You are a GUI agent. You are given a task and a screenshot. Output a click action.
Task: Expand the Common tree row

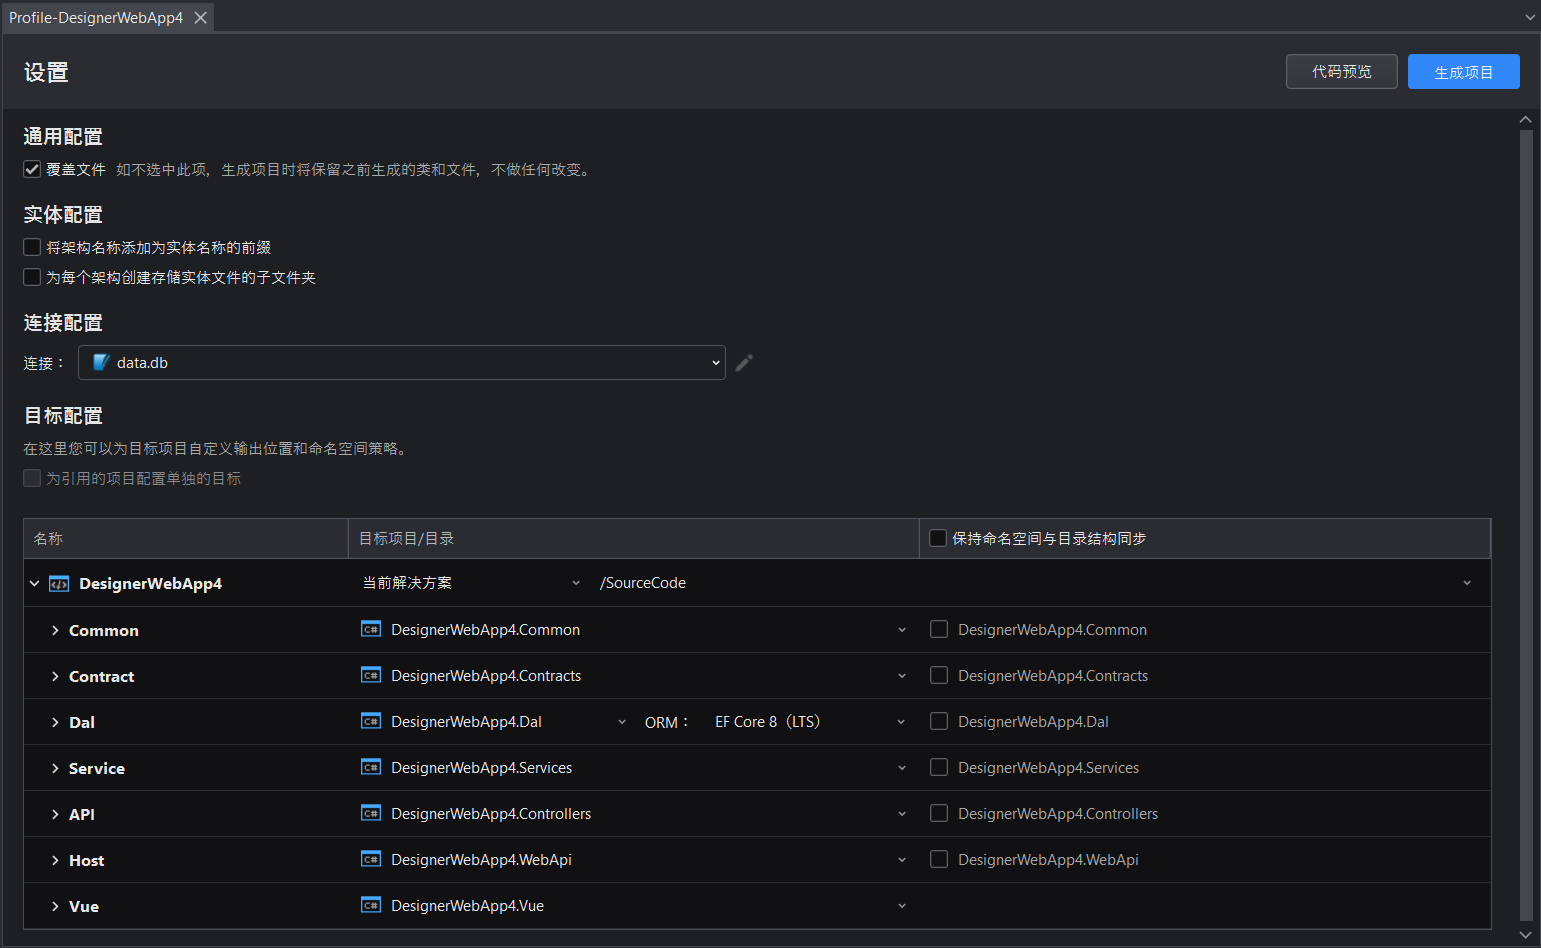(55, 631)
